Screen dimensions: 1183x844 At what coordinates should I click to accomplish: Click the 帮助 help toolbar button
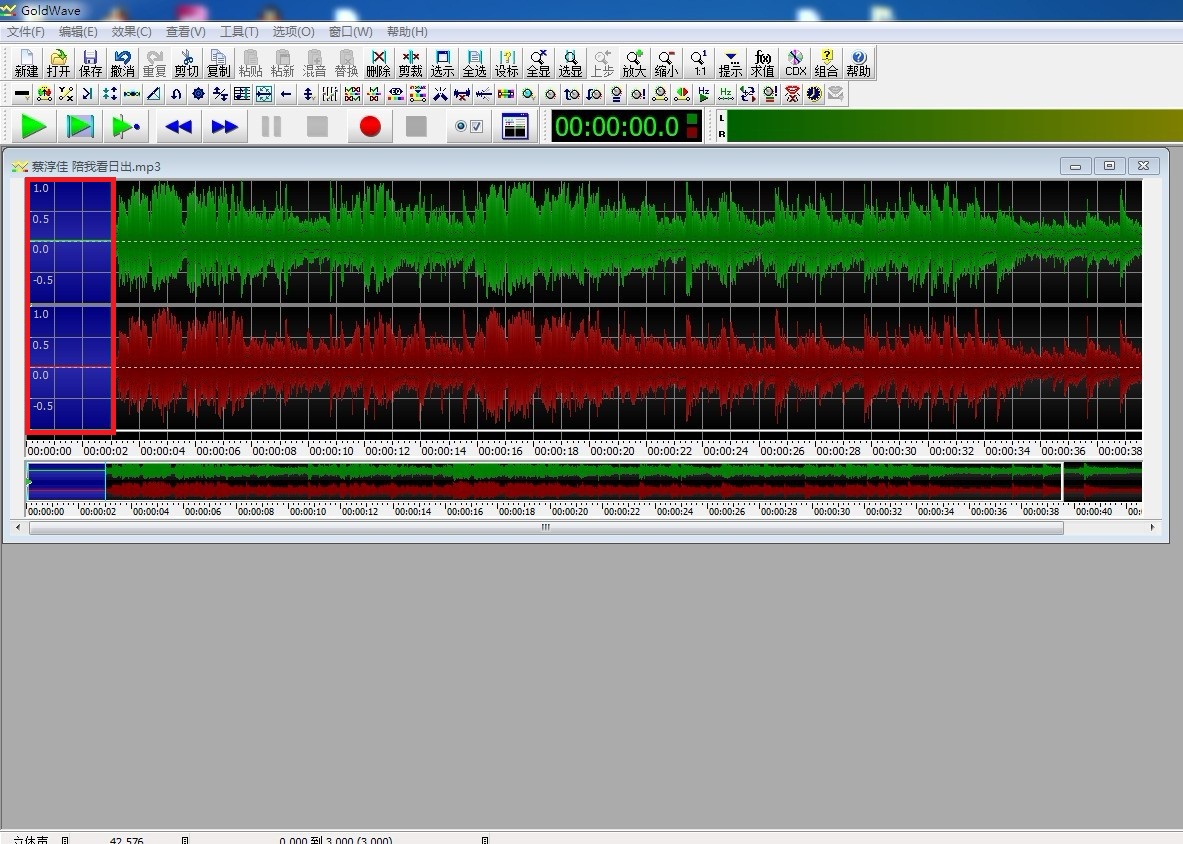[x=858, y=63]
